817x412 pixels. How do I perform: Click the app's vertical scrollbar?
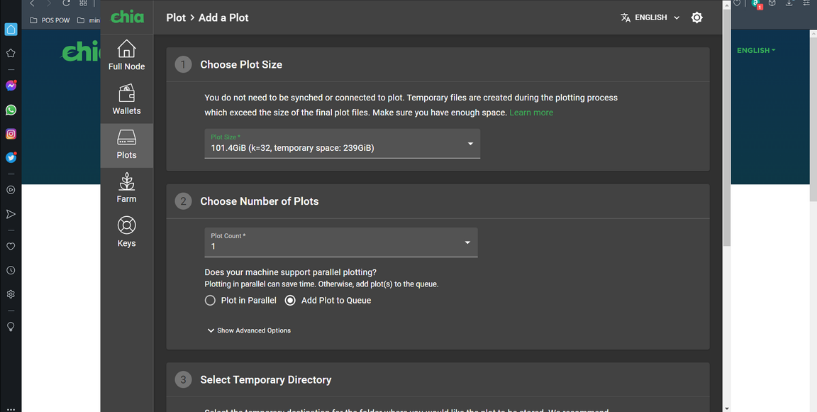(726, 120)
